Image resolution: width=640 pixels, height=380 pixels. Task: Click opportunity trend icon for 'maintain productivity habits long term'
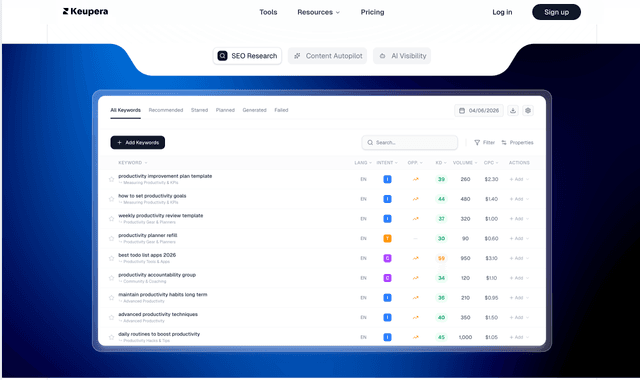point(416,298)
